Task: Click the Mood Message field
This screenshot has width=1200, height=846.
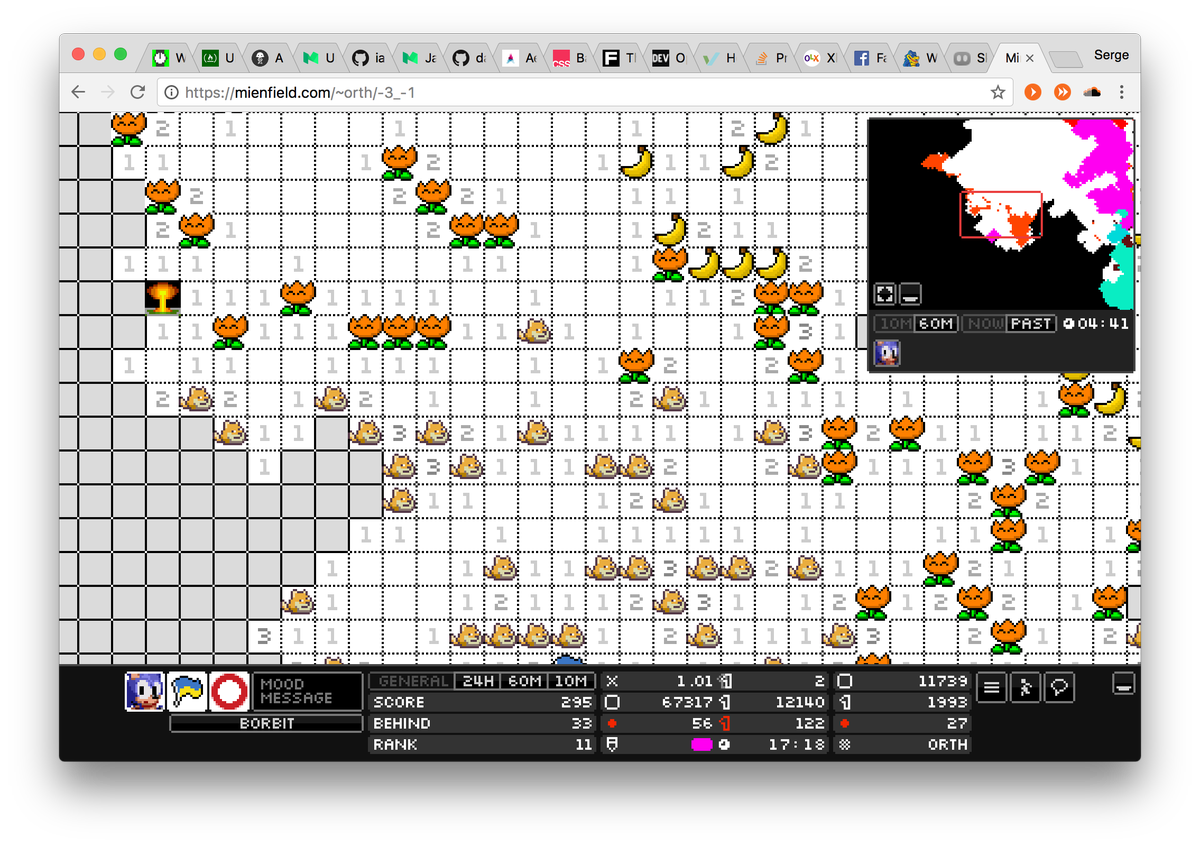Action: pyautogui.click(x=309, y=691)
